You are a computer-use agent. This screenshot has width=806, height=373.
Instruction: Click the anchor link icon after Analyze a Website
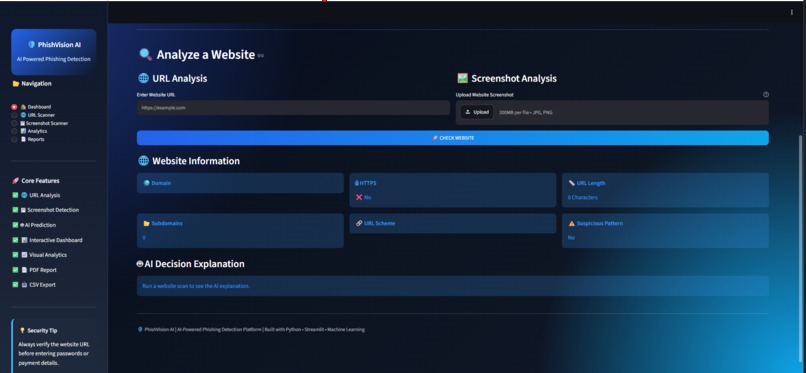(261, 55)
